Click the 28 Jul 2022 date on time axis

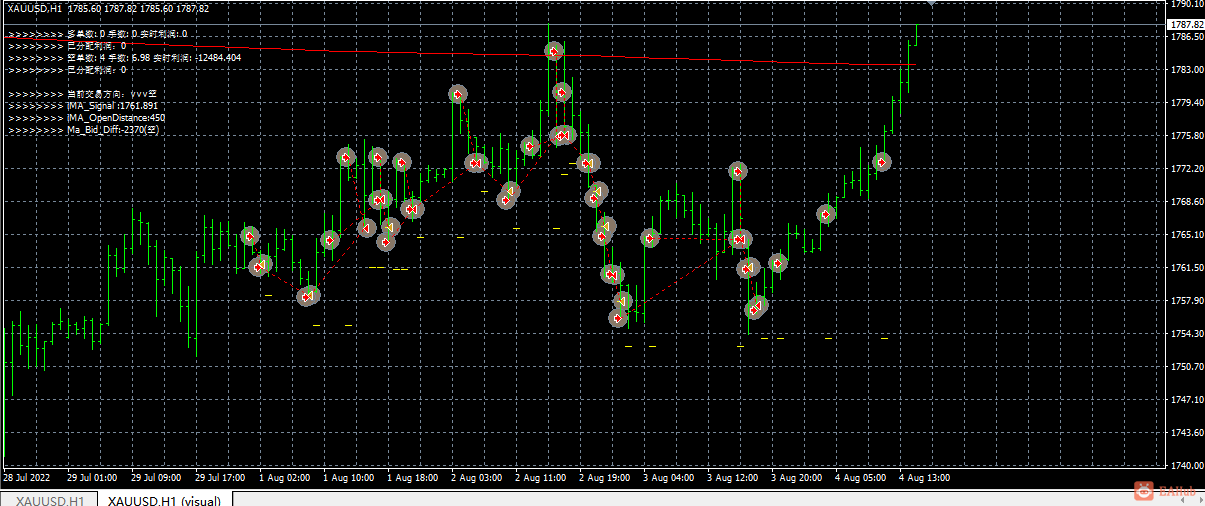(x=30, y=478)
